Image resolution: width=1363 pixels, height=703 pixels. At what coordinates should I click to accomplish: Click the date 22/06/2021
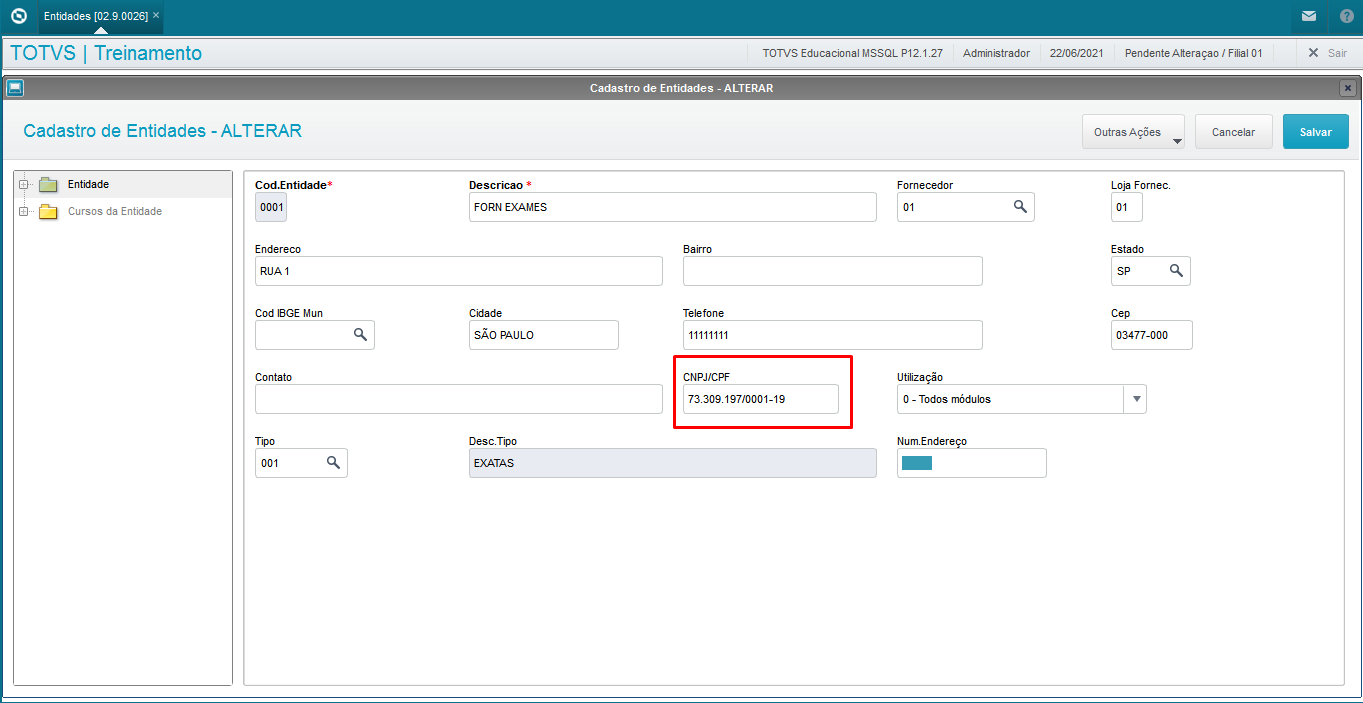coord(1077,53)
